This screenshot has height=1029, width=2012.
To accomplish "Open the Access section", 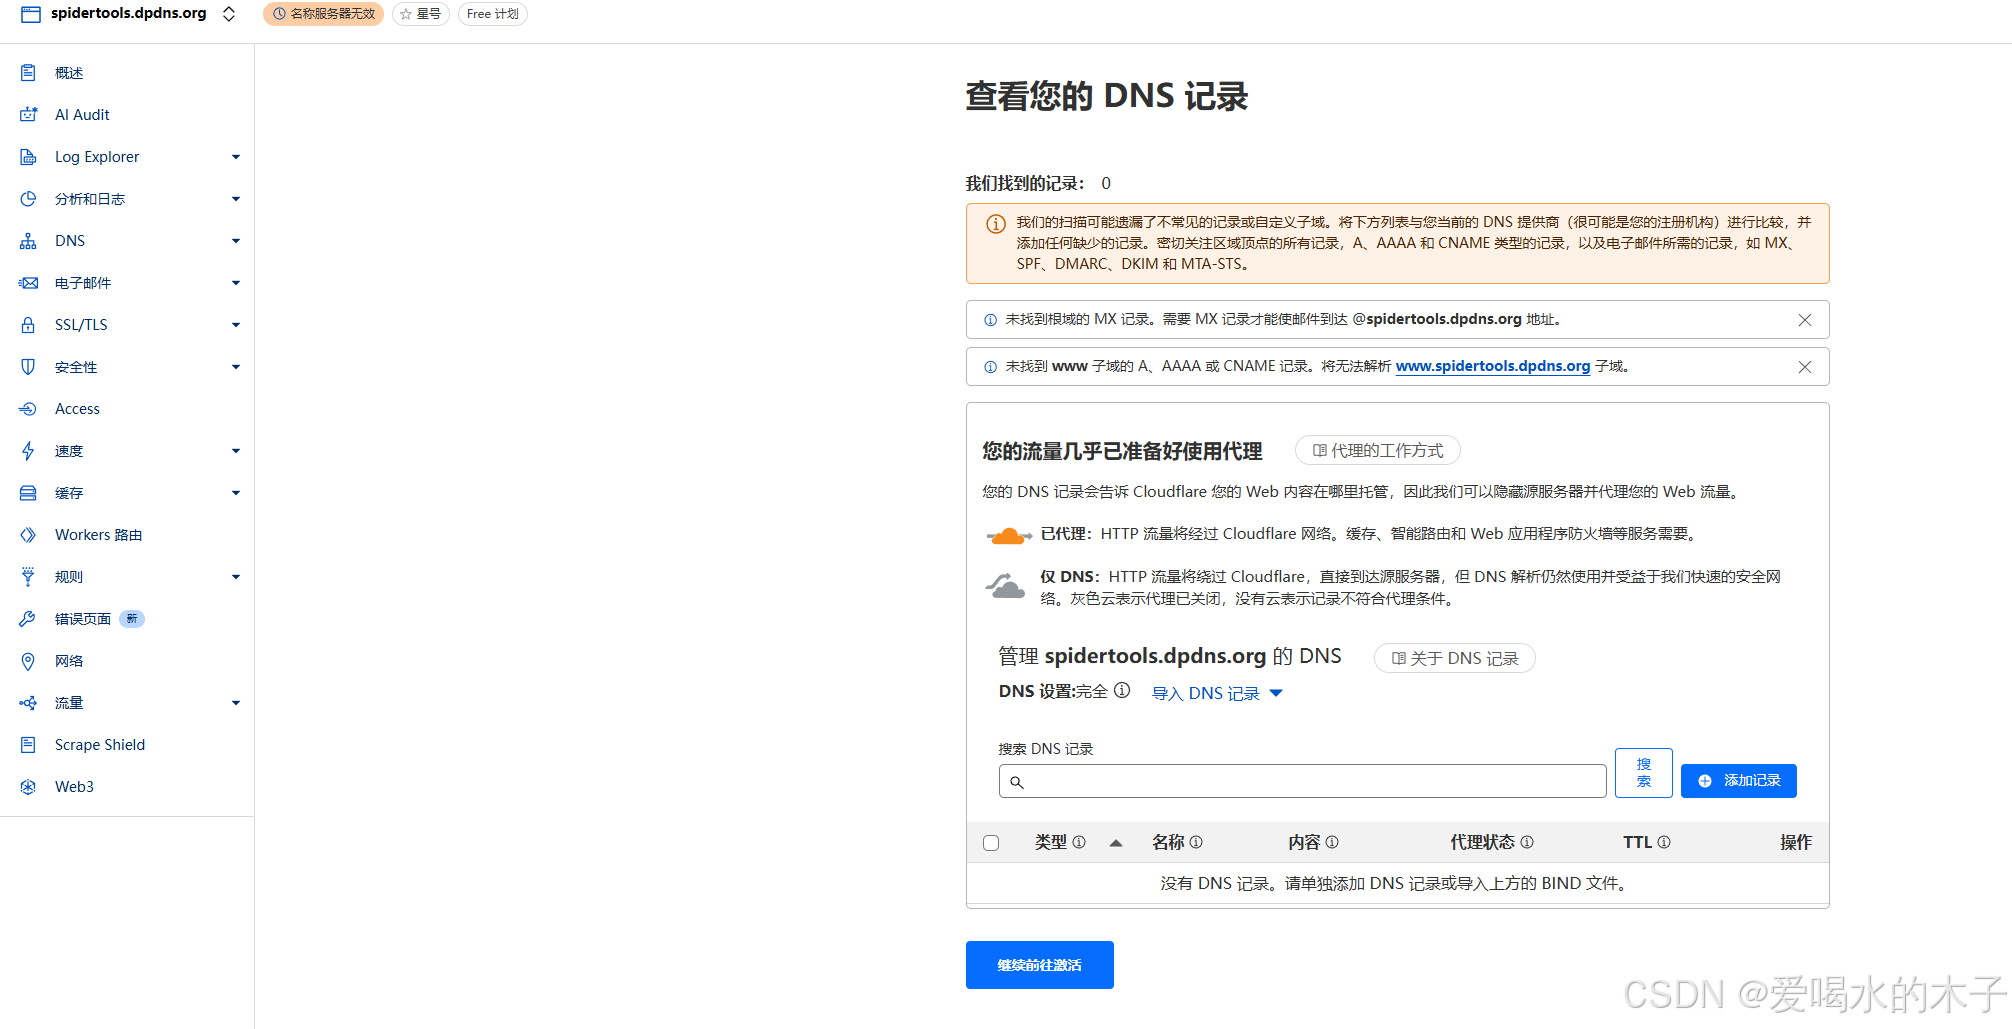I will [77, 408].
